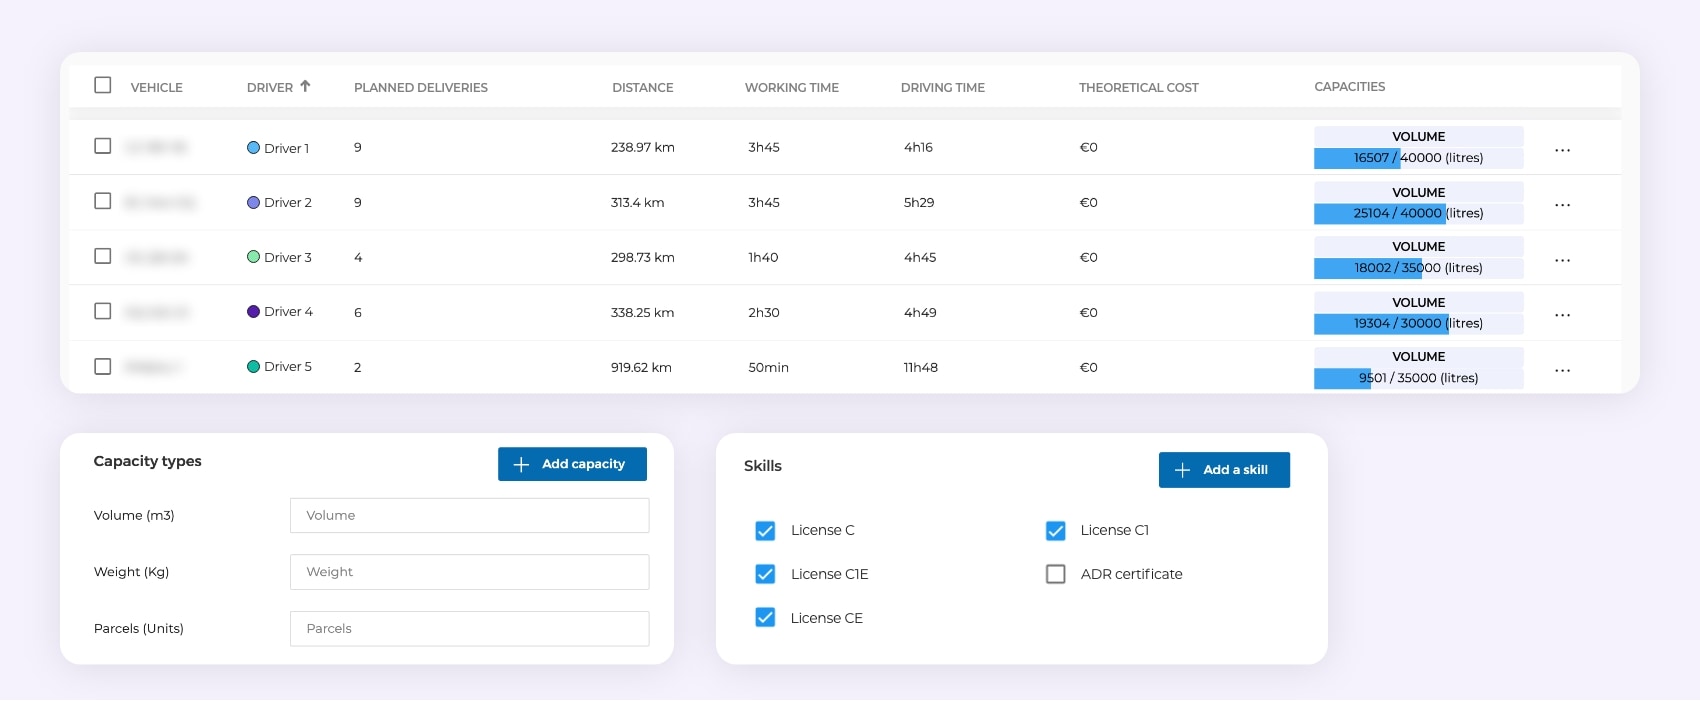The width and height of the screenshot is (1700, 701).
Task: Click the blue color dot of Driver 1
Action: click(253, 148)
